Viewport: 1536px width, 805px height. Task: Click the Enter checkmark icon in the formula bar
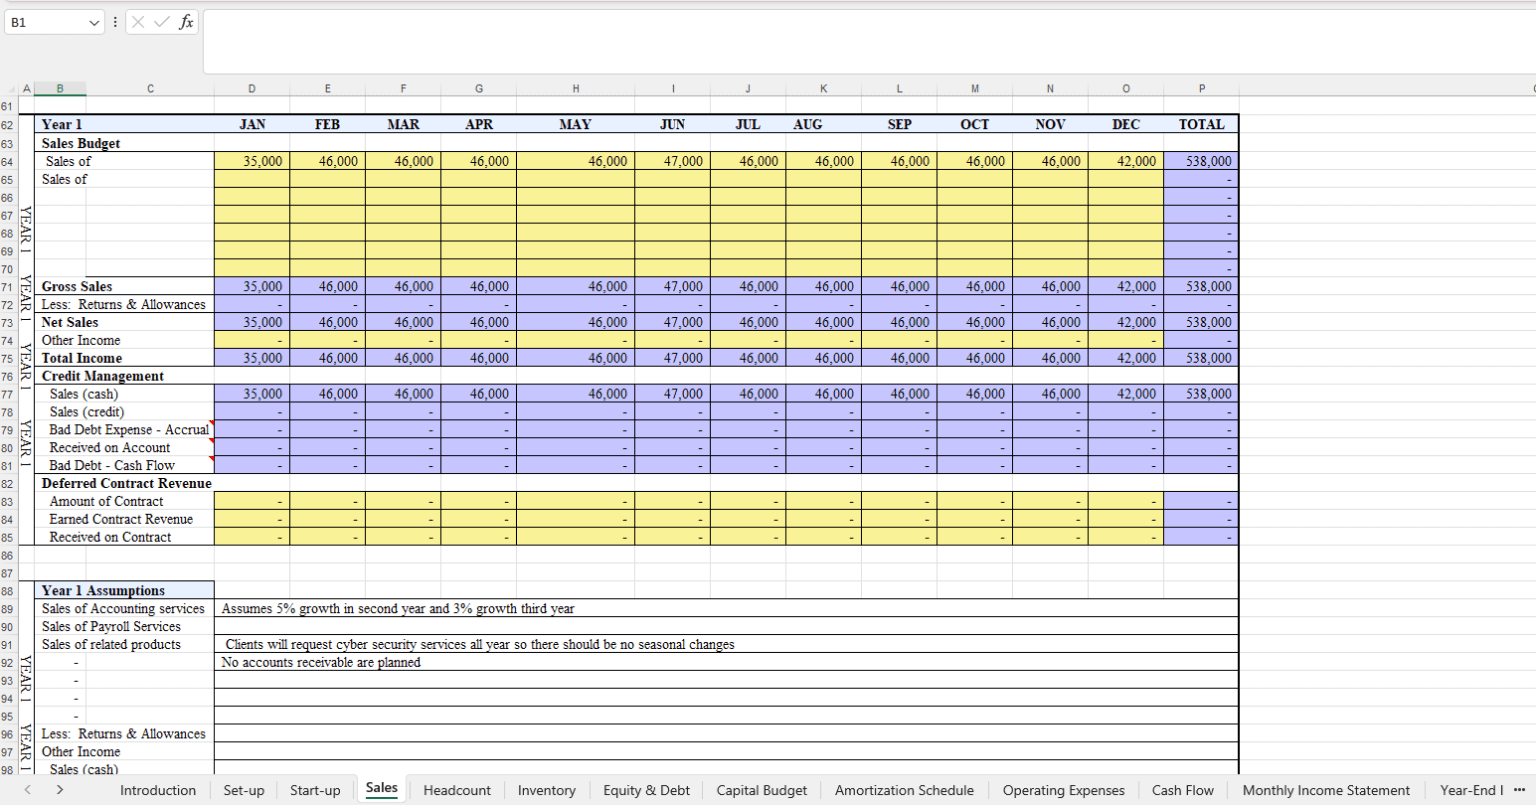[161, 21]
